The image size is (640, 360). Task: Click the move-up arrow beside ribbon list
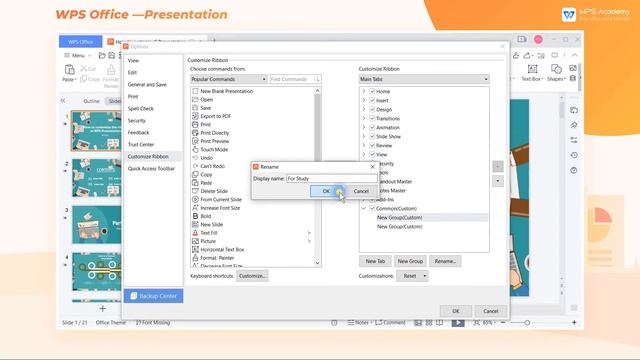498,166
